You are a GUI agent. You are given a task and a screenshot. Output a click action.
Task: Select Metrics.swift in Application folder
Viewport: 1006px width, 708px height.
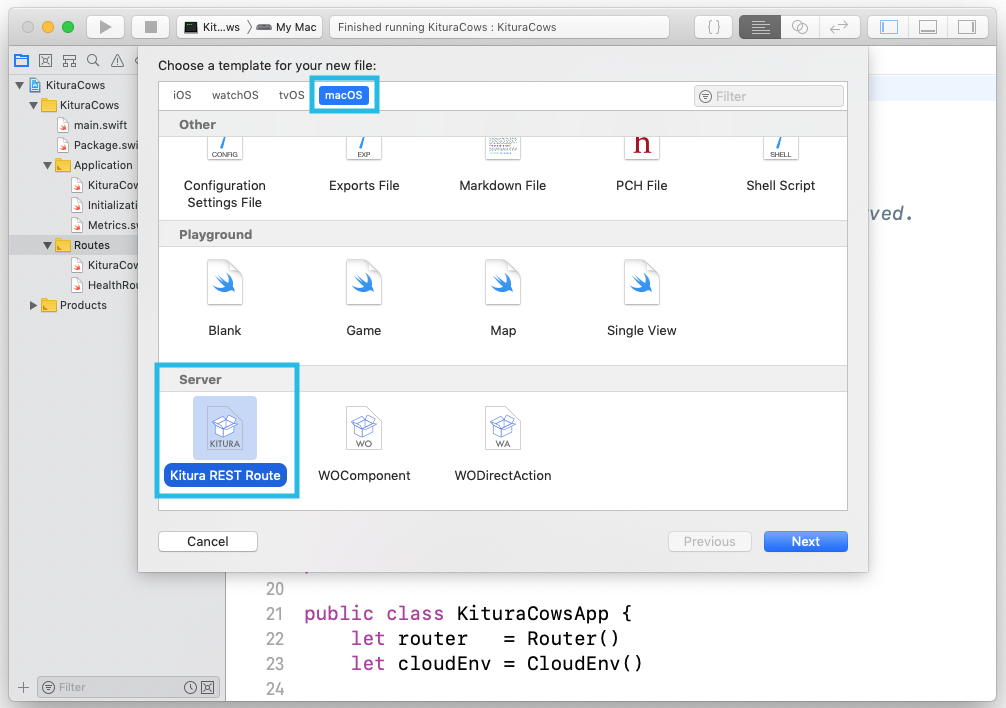104,225
